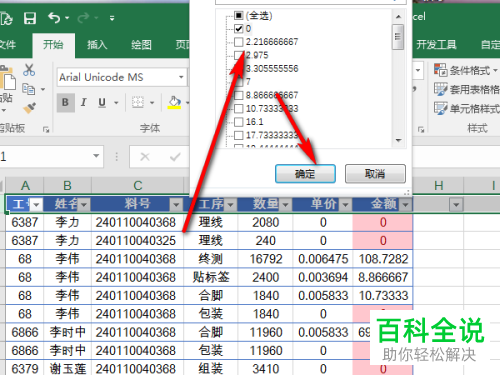
Task: Click the 确定 (OK) button
Action: [x=305, y=174]
